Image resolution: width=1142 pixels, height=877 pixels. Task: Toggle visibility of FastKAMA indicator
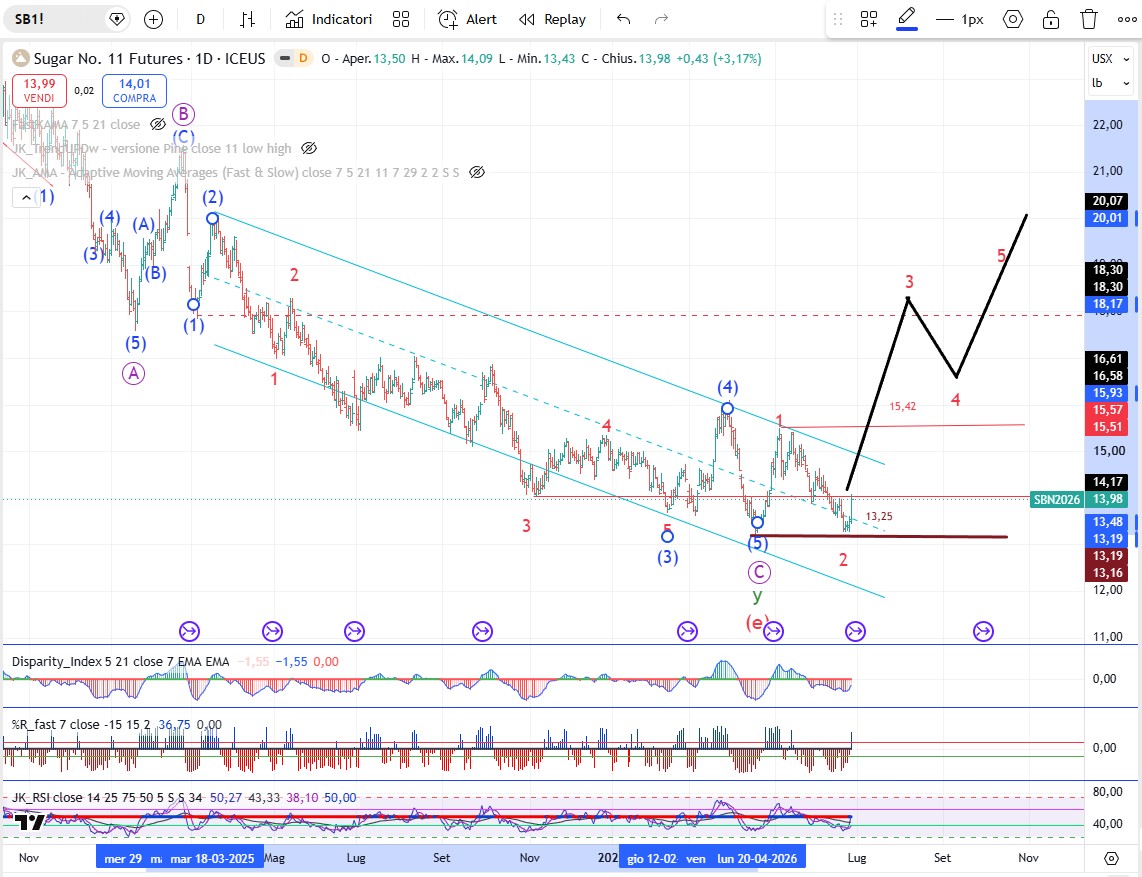[x=158, y=125]
